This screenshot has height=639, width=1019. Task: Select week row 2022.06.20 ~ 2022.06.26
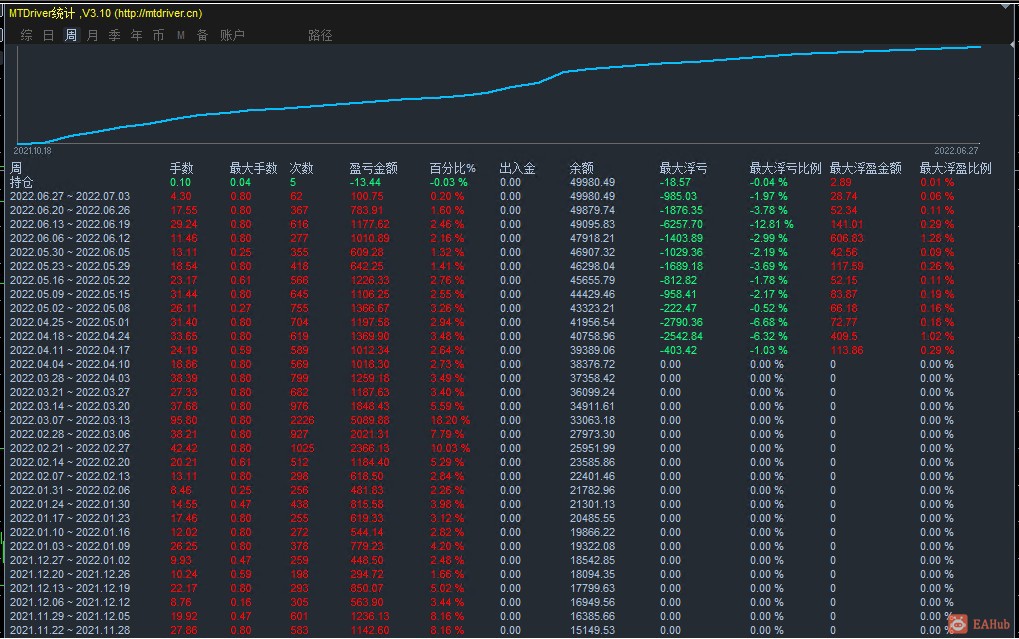point(70,211)
